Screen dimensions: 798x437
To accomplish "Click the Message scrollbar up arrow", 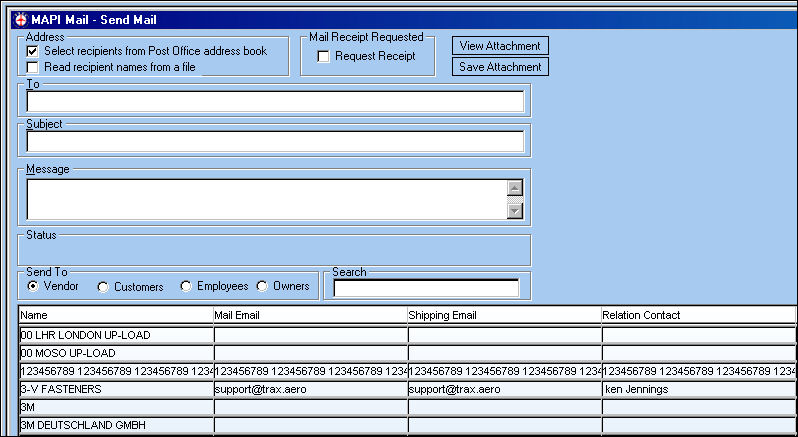I will (x=515, y=188).
